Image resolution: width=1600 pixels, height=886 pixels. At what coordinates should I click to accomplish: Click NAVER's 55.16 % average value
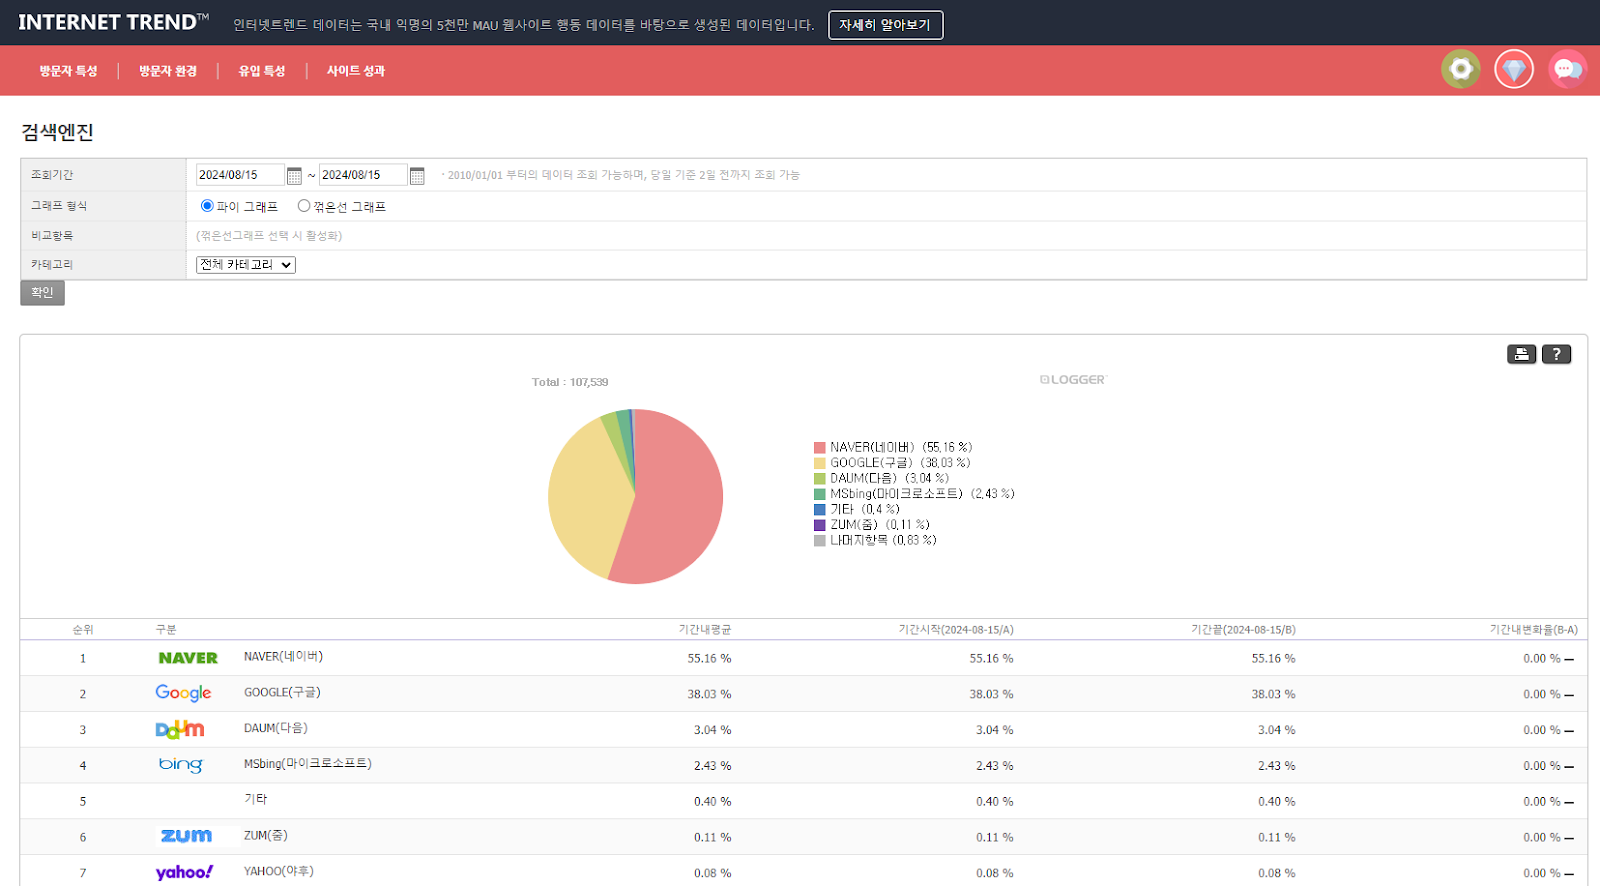pos(709,659)
